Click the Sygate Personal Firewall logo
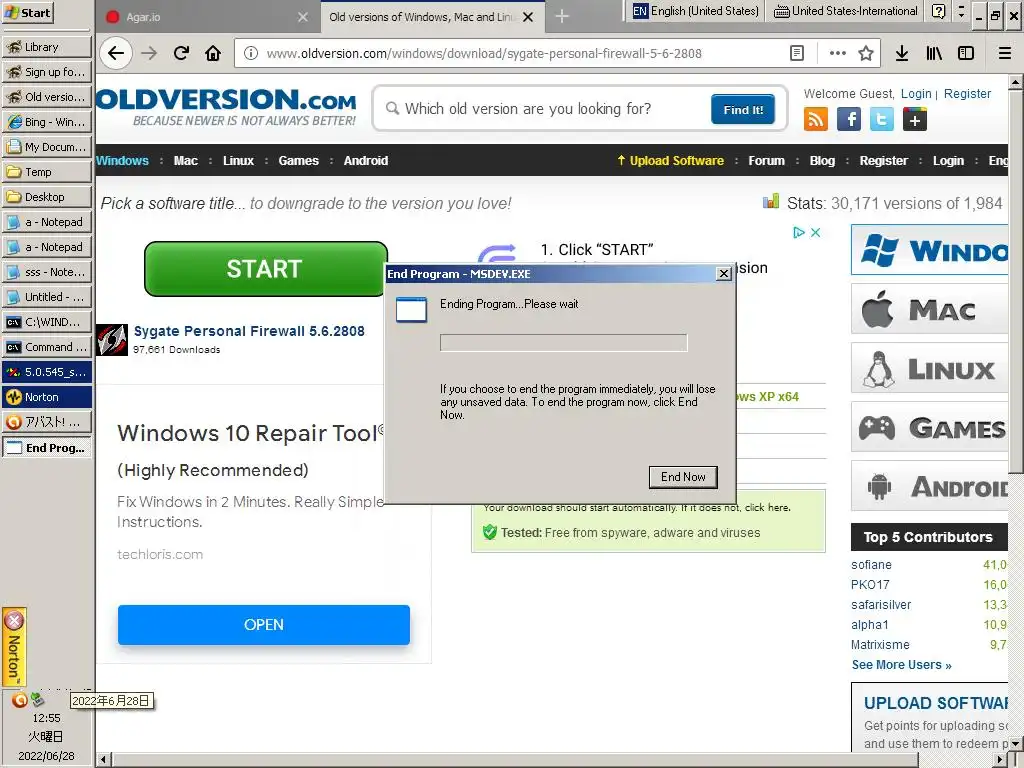Screen dimensions: 1024x768 coord(112,340)
